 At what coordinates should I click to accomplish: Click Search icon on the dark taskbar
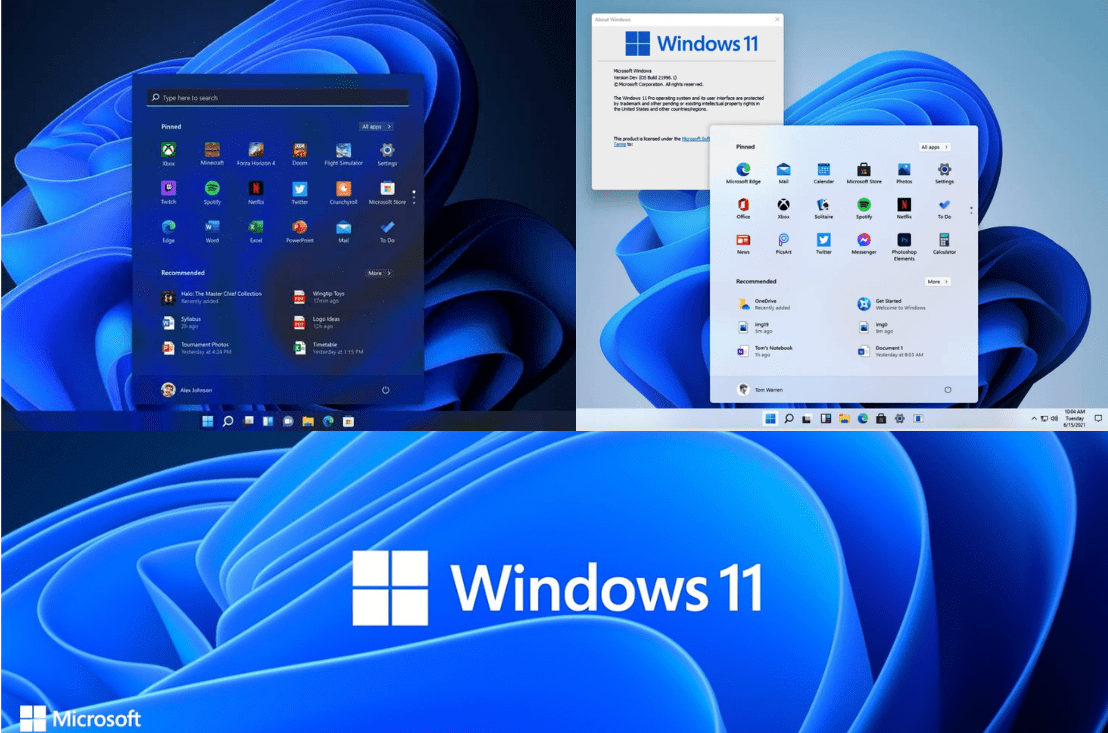228,421
